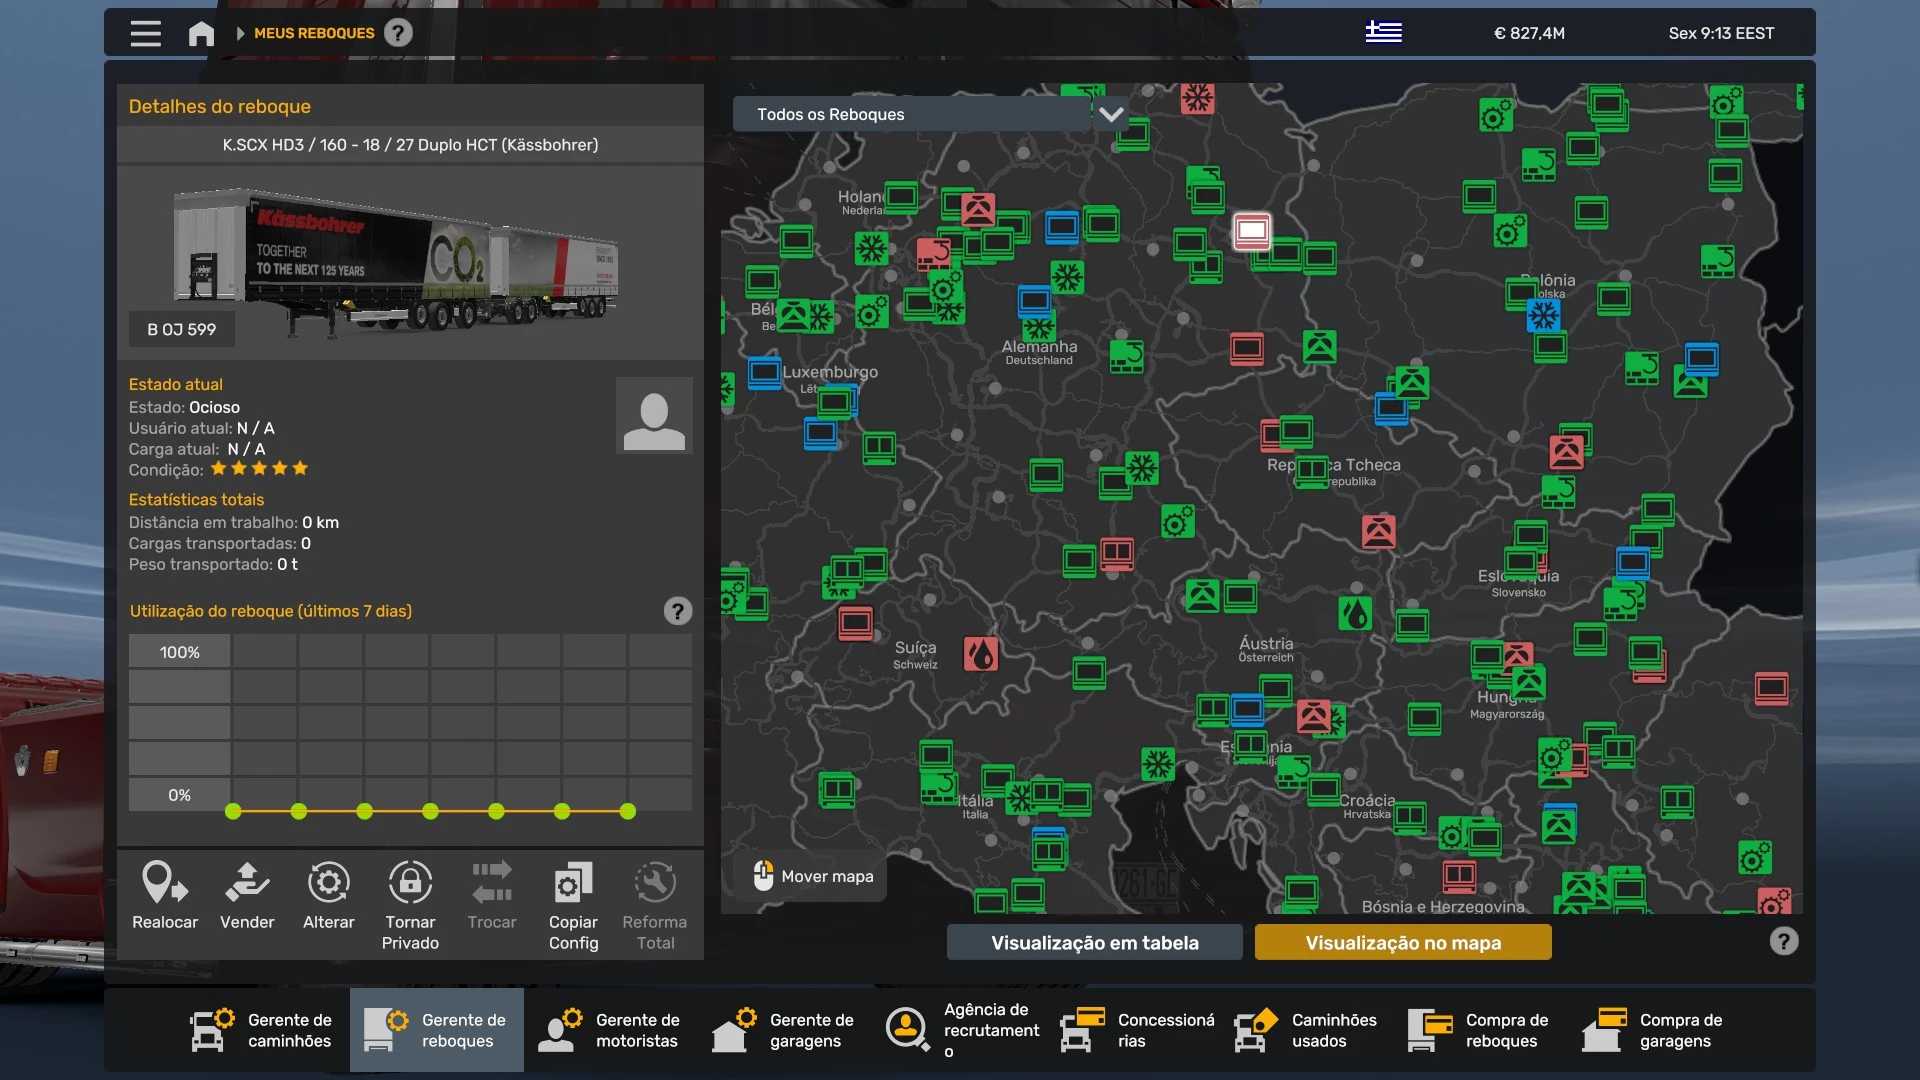The image size is (1920, 1080).
Task: Click the Greek flag icon
Action: [x=1383, y=33]
